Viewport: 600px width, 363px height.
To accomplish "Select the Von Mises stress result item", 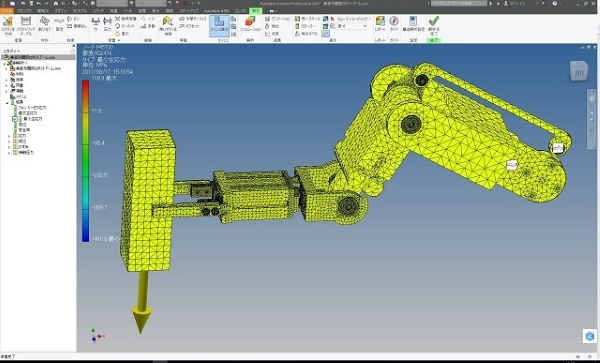I will coord(31,108).
